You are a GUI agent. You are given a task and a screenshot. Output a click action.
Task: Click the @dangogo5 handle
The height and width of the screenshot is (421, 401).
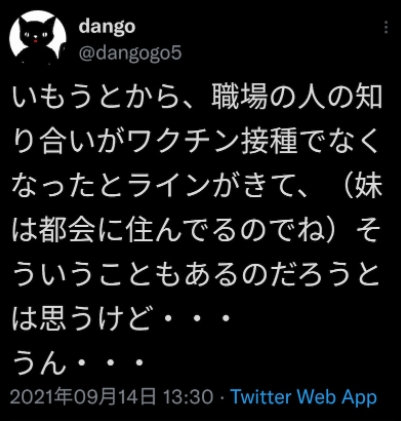coord(130,53)
